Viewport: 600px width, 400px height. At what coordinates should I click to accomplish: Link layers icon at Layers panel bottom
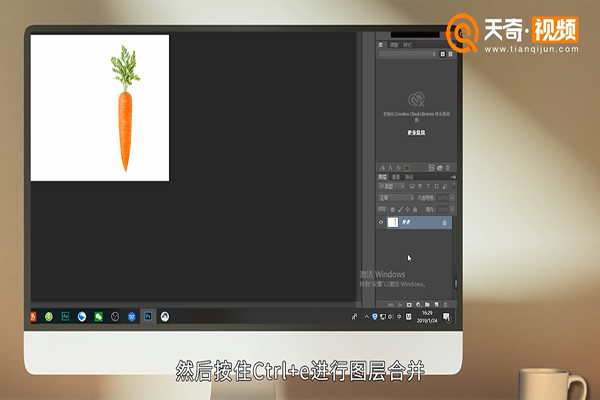[390, 305]
